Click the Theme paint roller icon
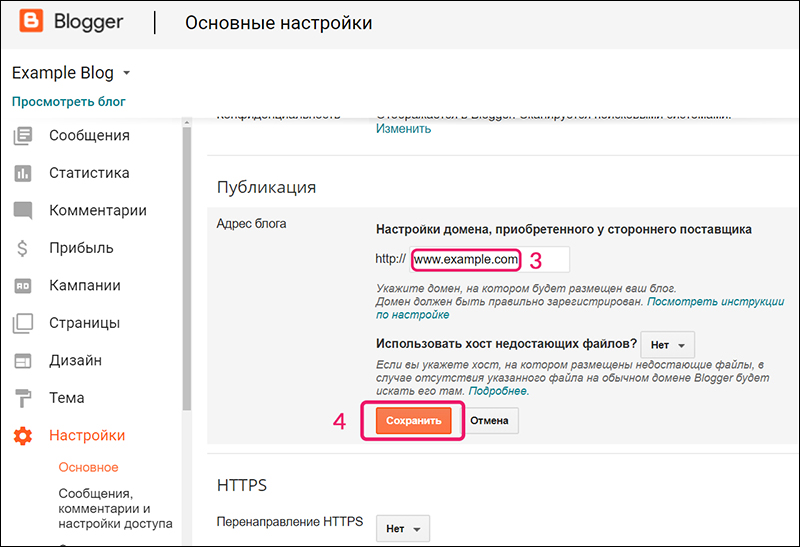 pos(22,398)
